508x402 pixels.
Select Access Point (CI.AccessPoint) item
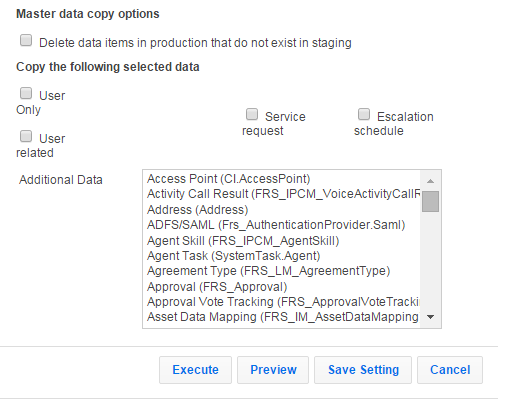coord(282,179)
